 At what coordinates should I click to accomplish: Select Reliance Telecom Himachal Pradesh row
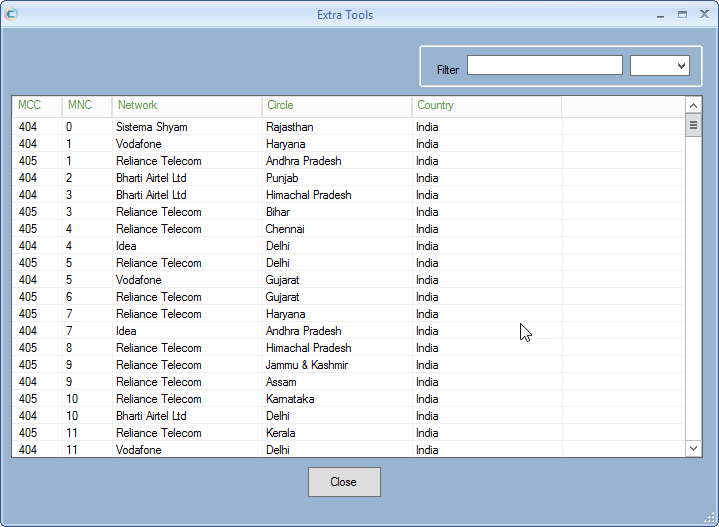click(x=348, y=347)
